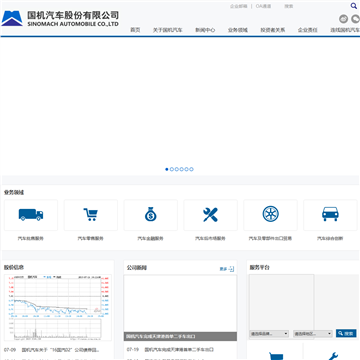Open the 07-19 Tianjin port news link
The width and height of the screenshot is (360, 360).
click(x=179, y=350)
